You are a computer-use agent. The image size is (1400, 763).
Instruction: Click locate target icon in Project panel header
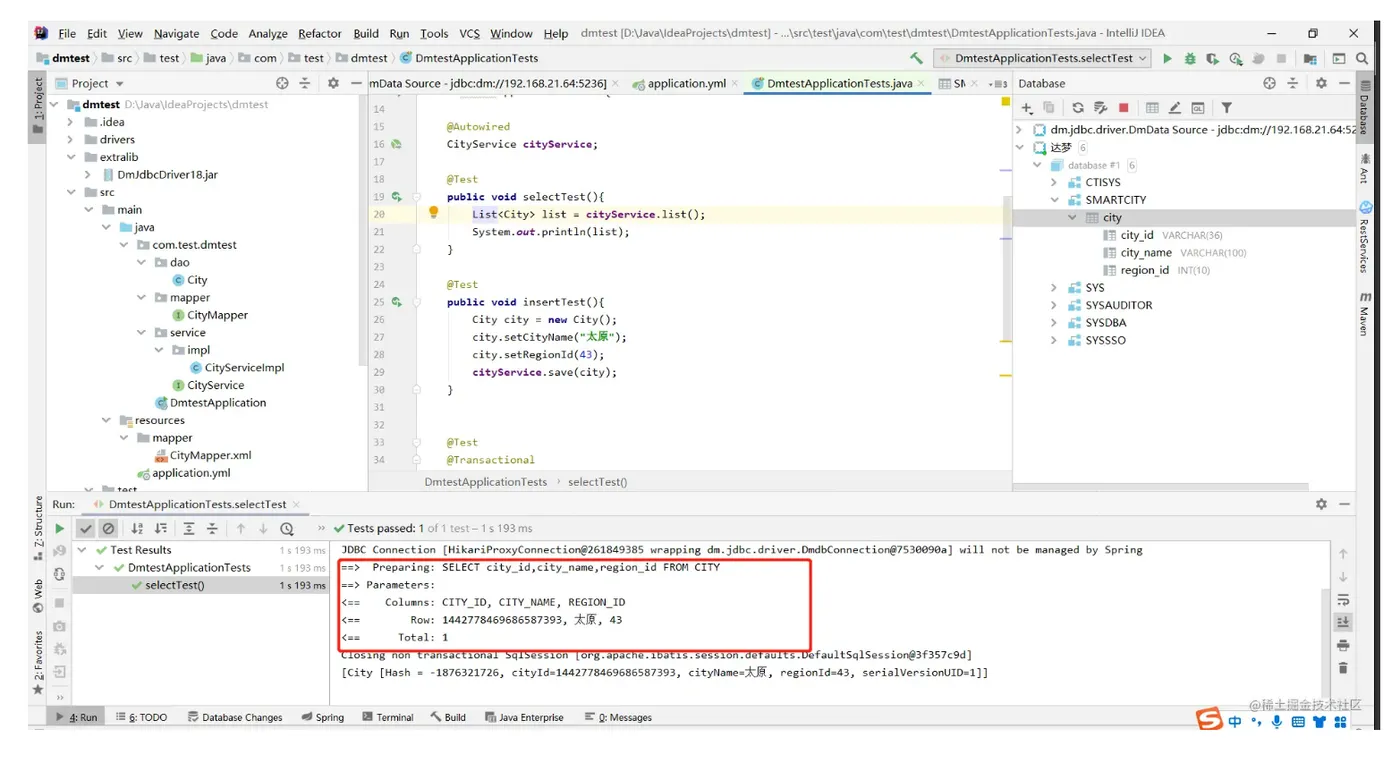282,84
